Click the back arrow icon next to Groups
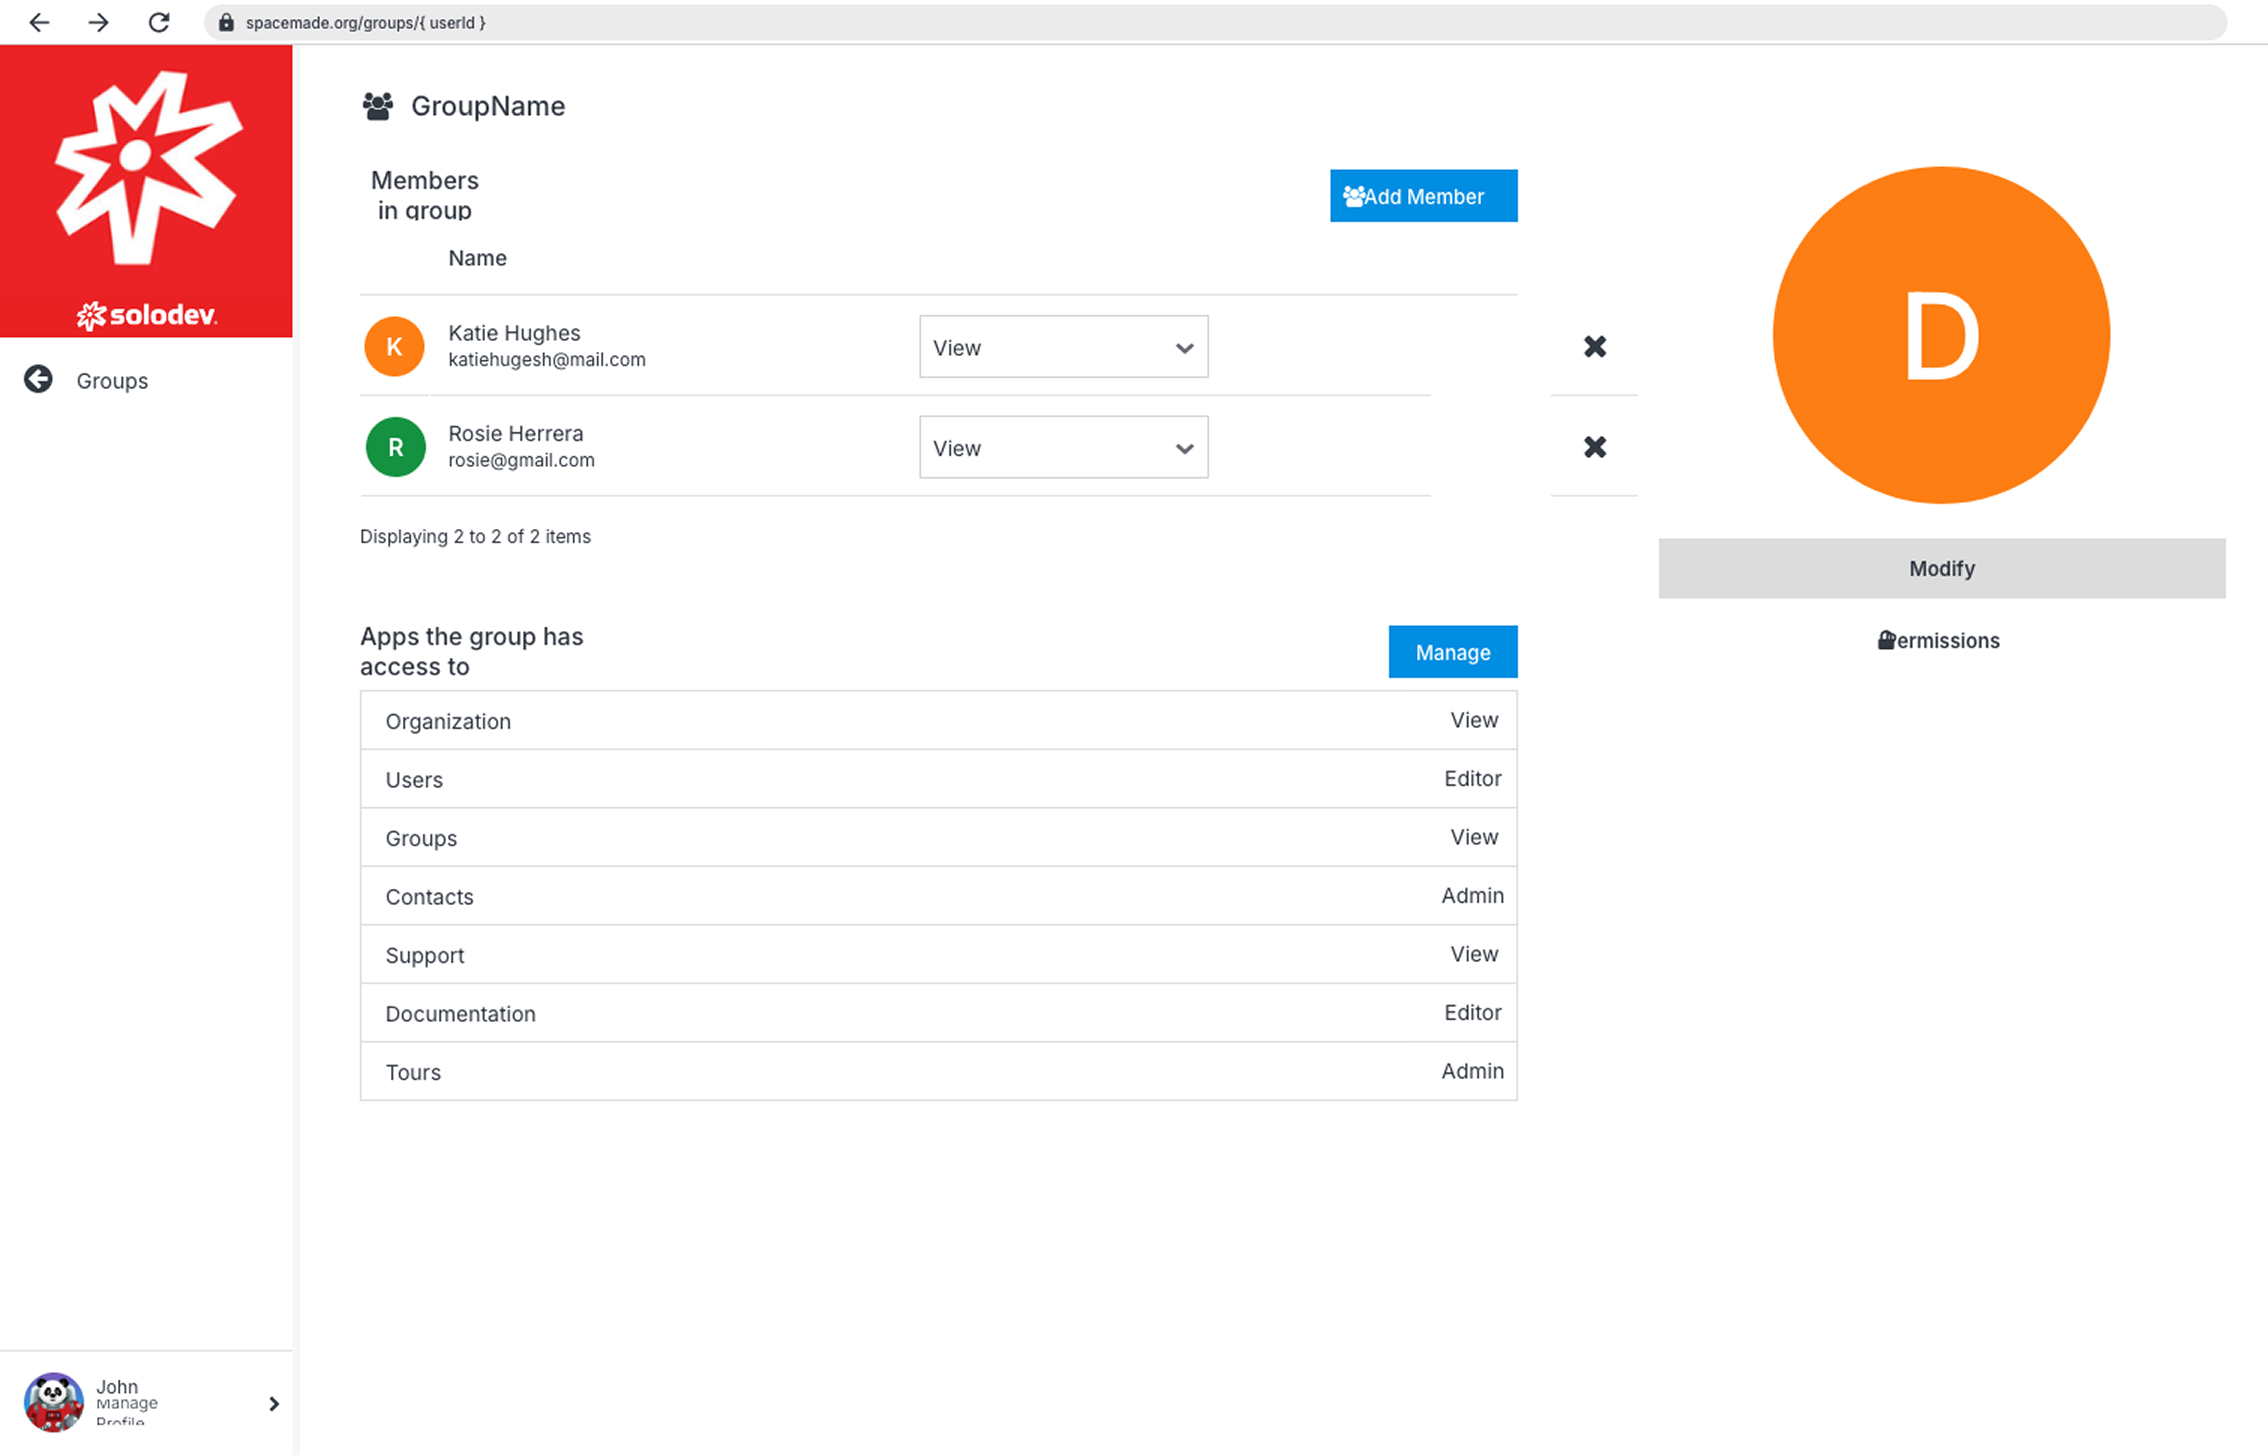Viewport: 2268px width, 1455px height. [38, 379]
